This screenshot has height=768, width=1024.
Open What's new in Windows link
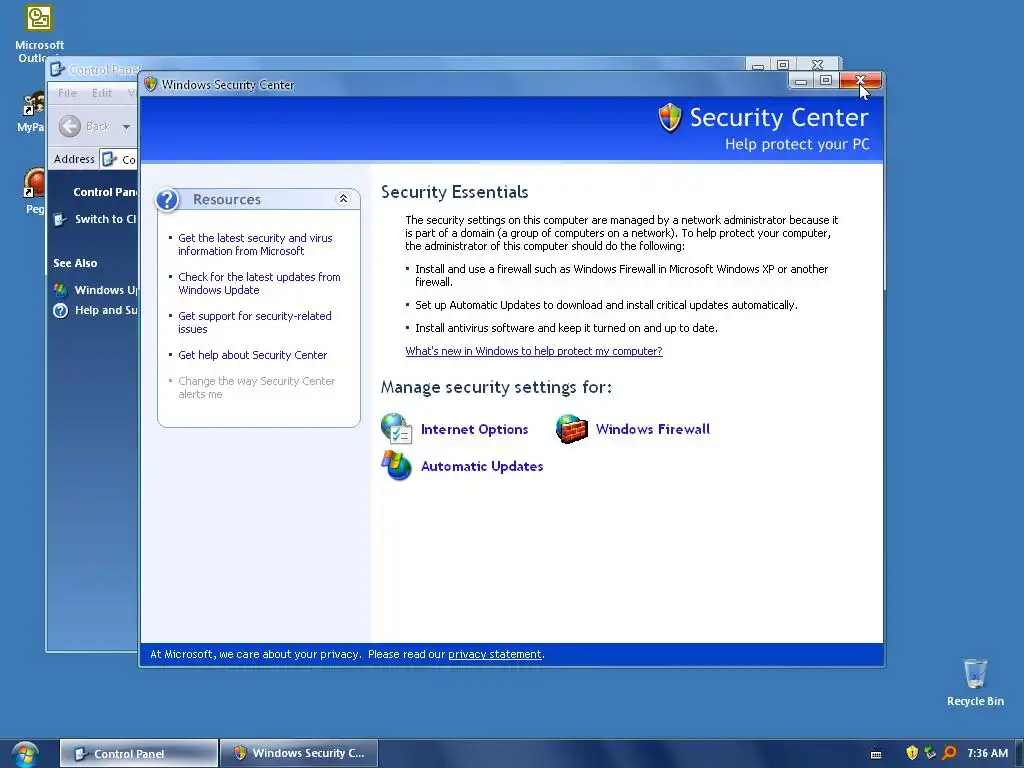click(x=534, y=351)
